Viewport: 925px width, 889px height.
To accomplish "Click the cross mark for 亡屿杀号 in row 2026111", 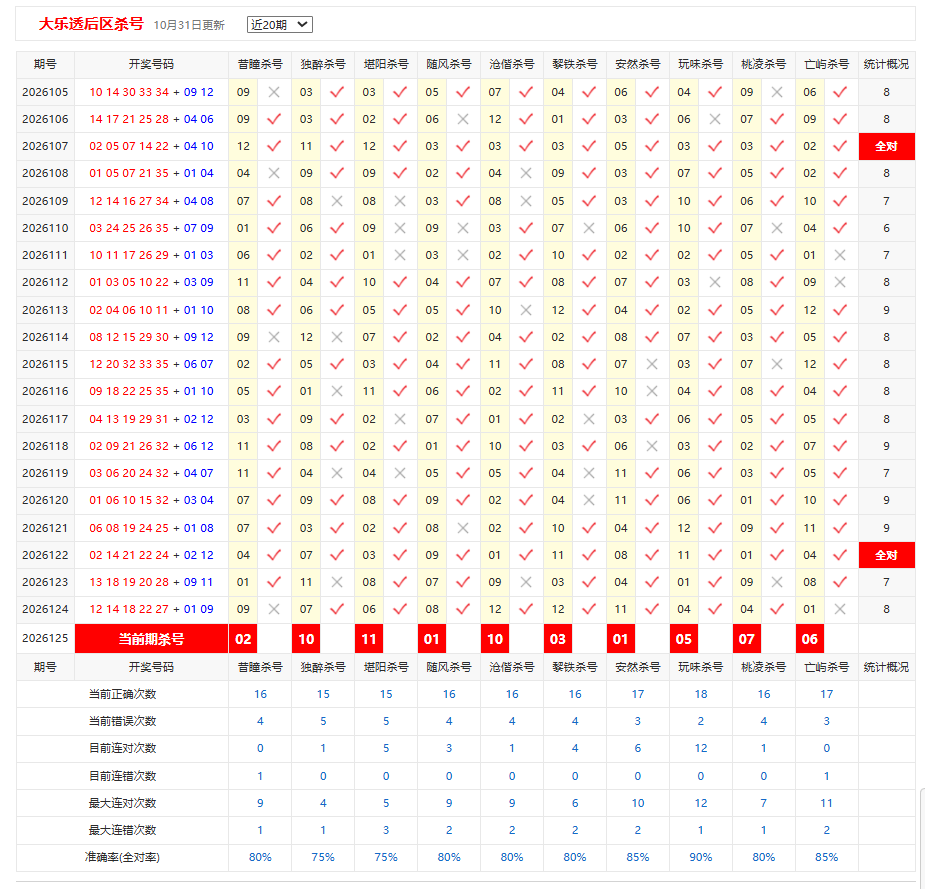I will 840,255.
